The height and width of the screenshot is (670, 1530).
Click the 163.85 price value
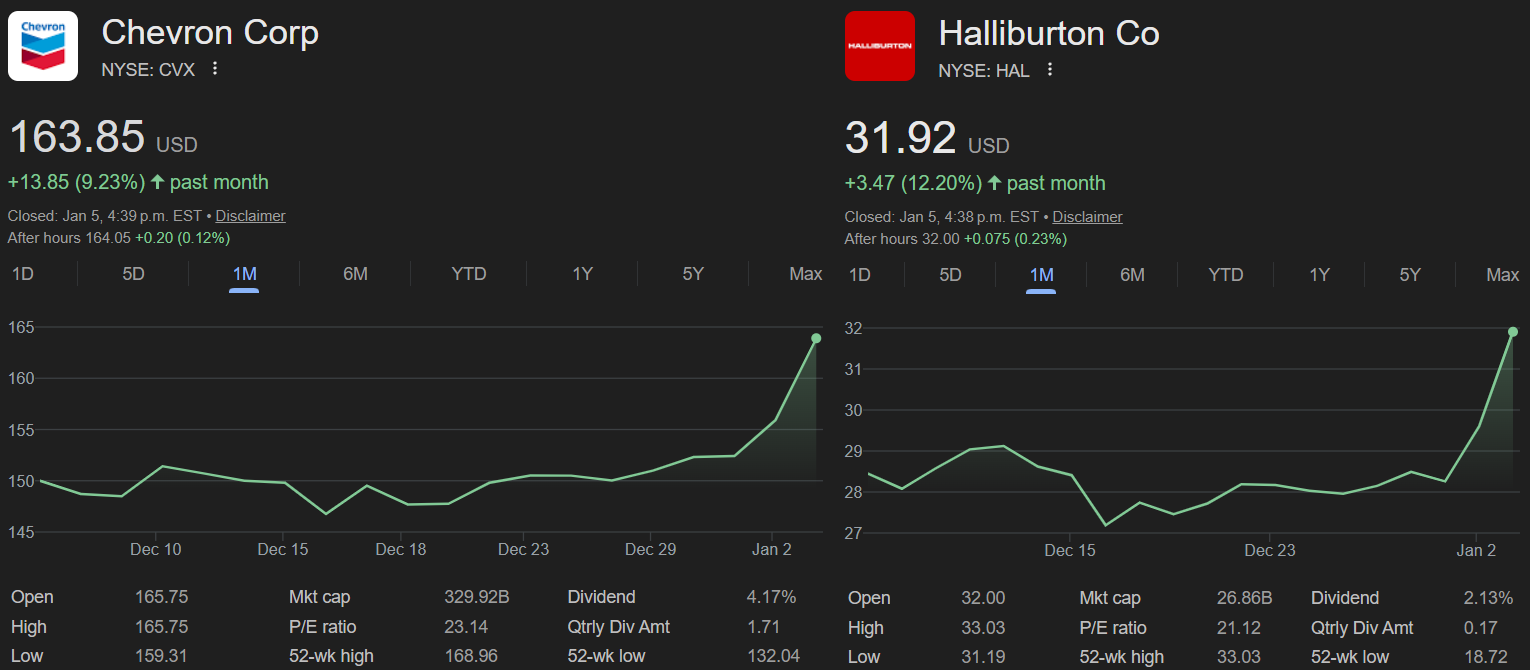click(77, 137)
